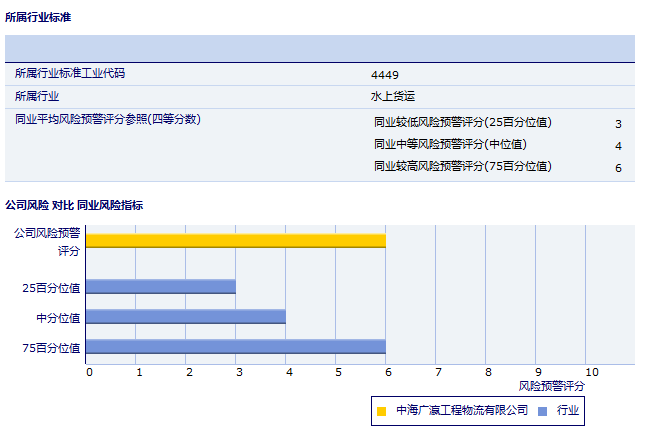
Task: Click the 水上货运 industry value
Action: [392, 97]
